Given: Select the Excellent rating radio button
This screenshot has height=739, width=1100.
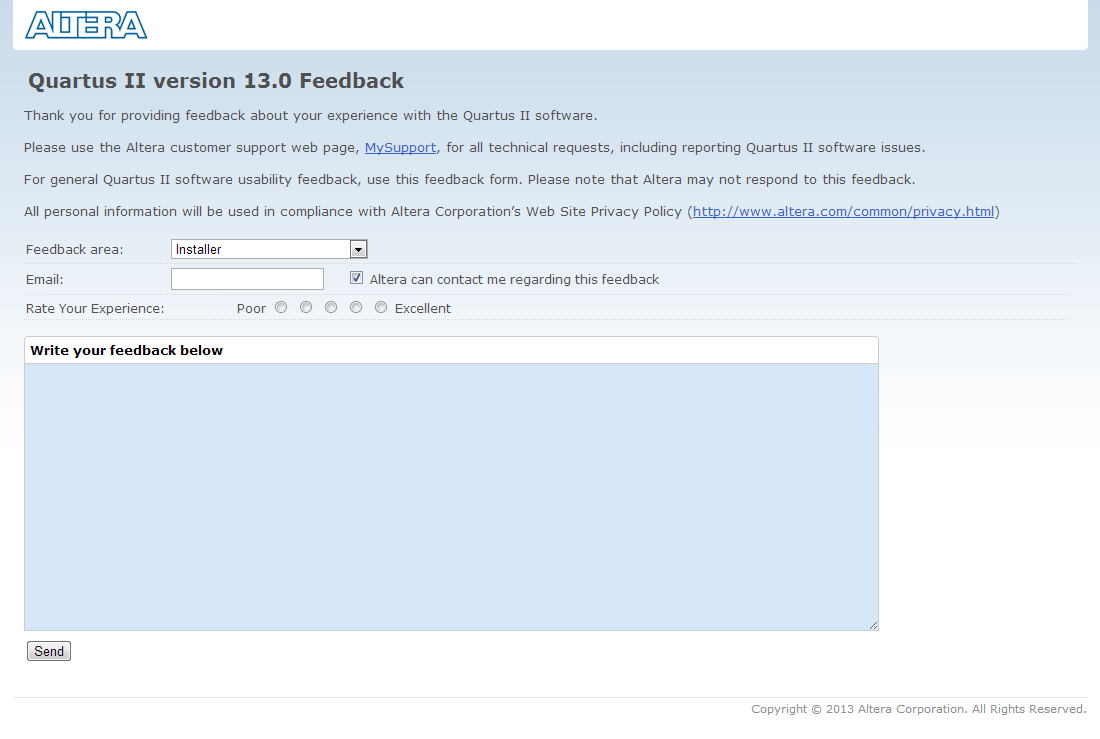Looking at the screenshot, I should pos(381,307).
